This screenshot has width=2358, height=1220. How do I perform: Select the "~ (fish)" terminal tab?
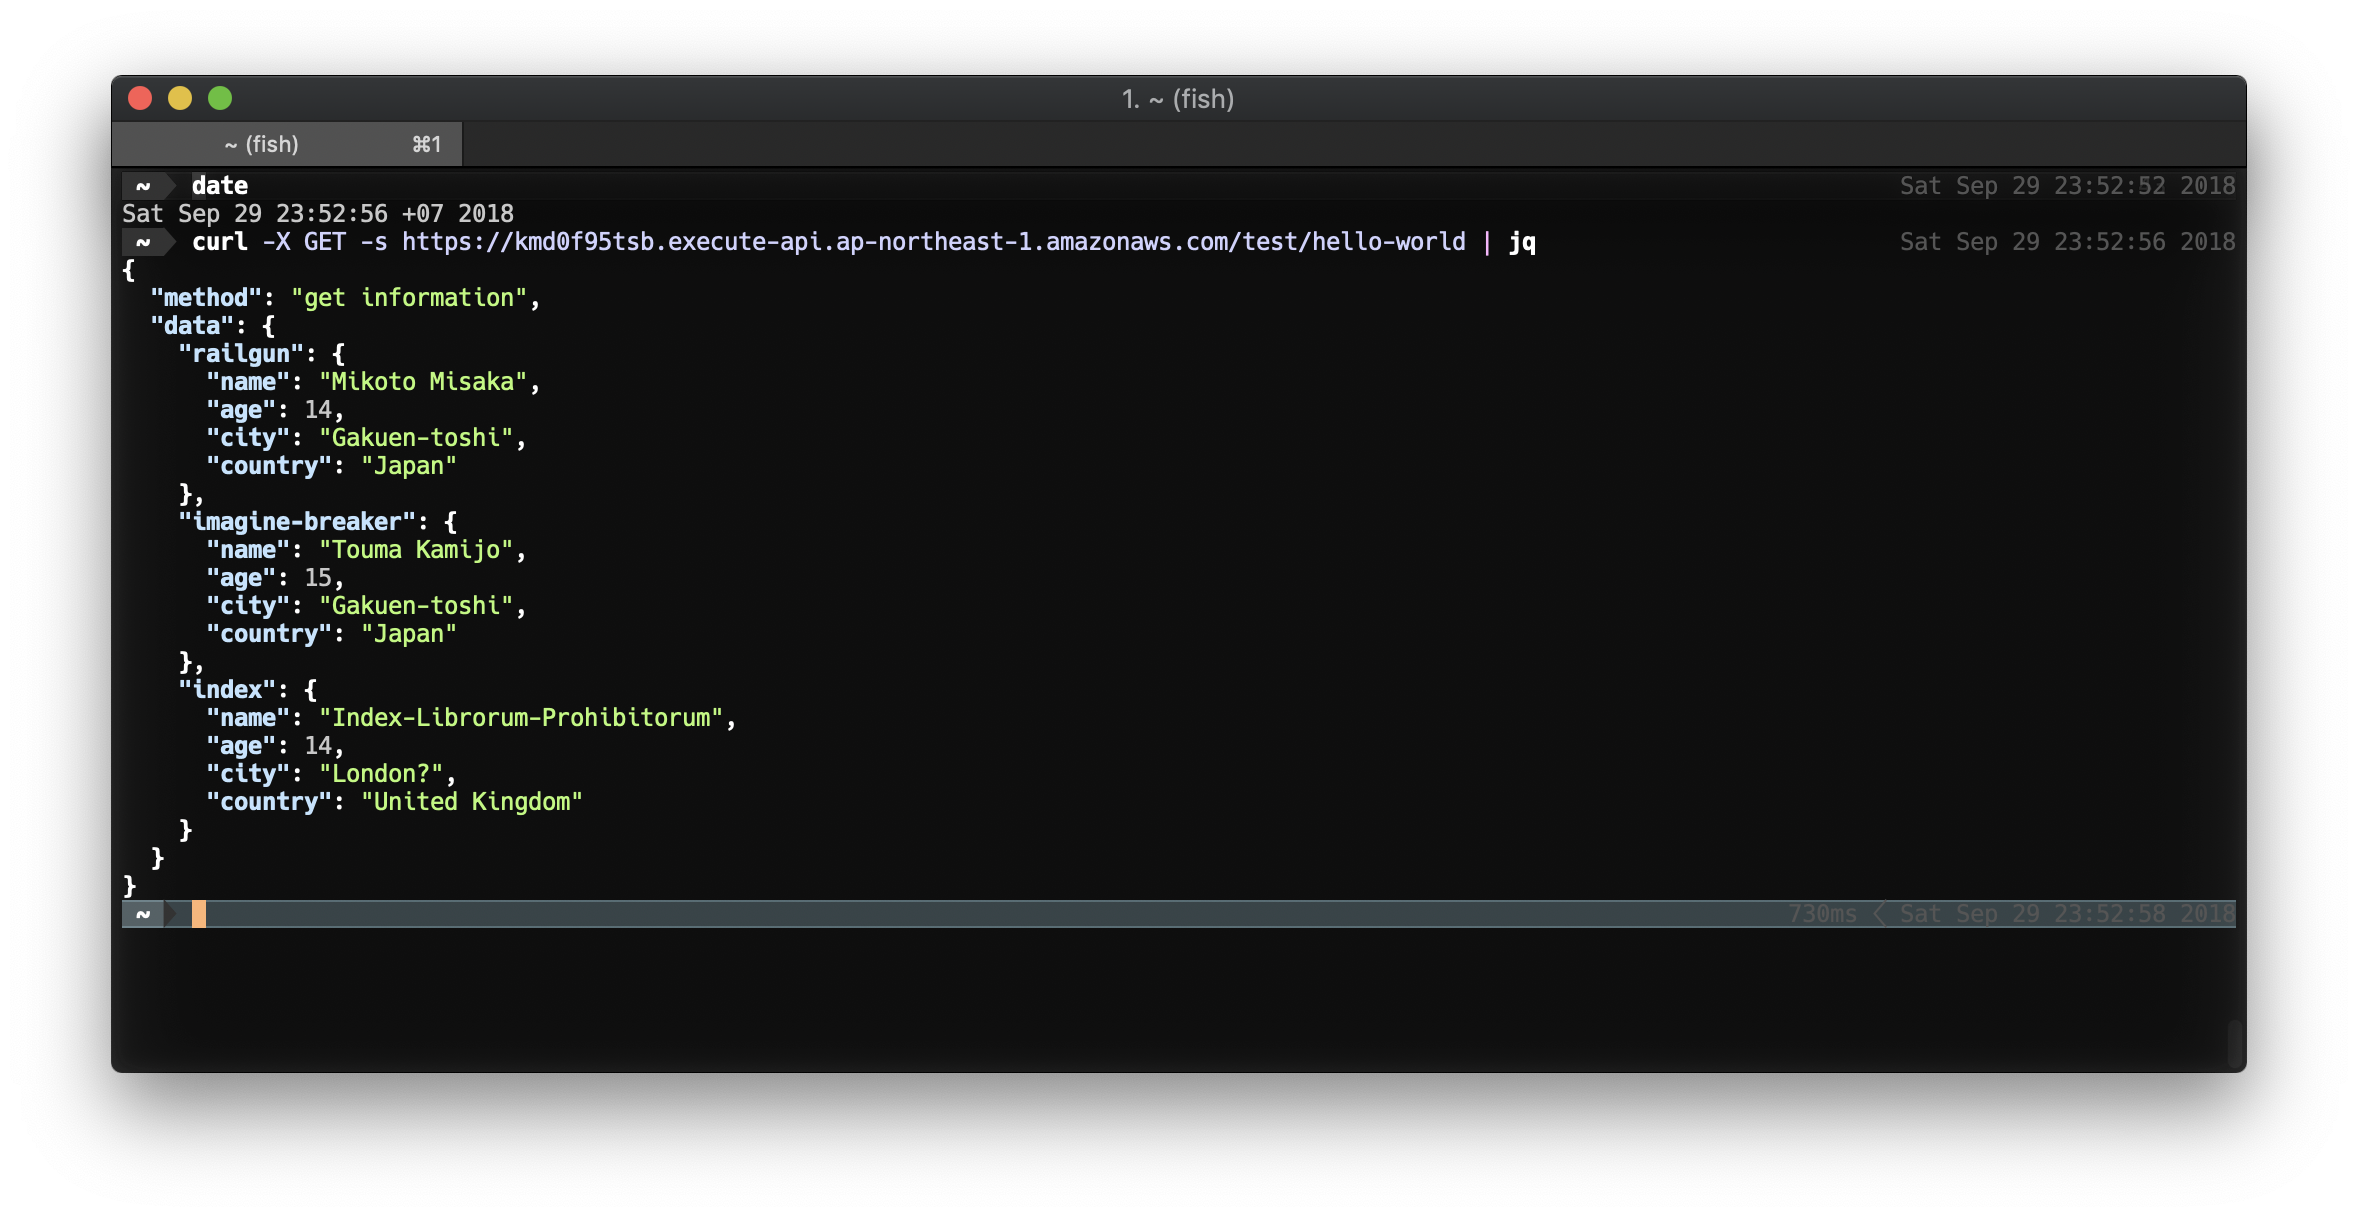click(x=287, y=144)
